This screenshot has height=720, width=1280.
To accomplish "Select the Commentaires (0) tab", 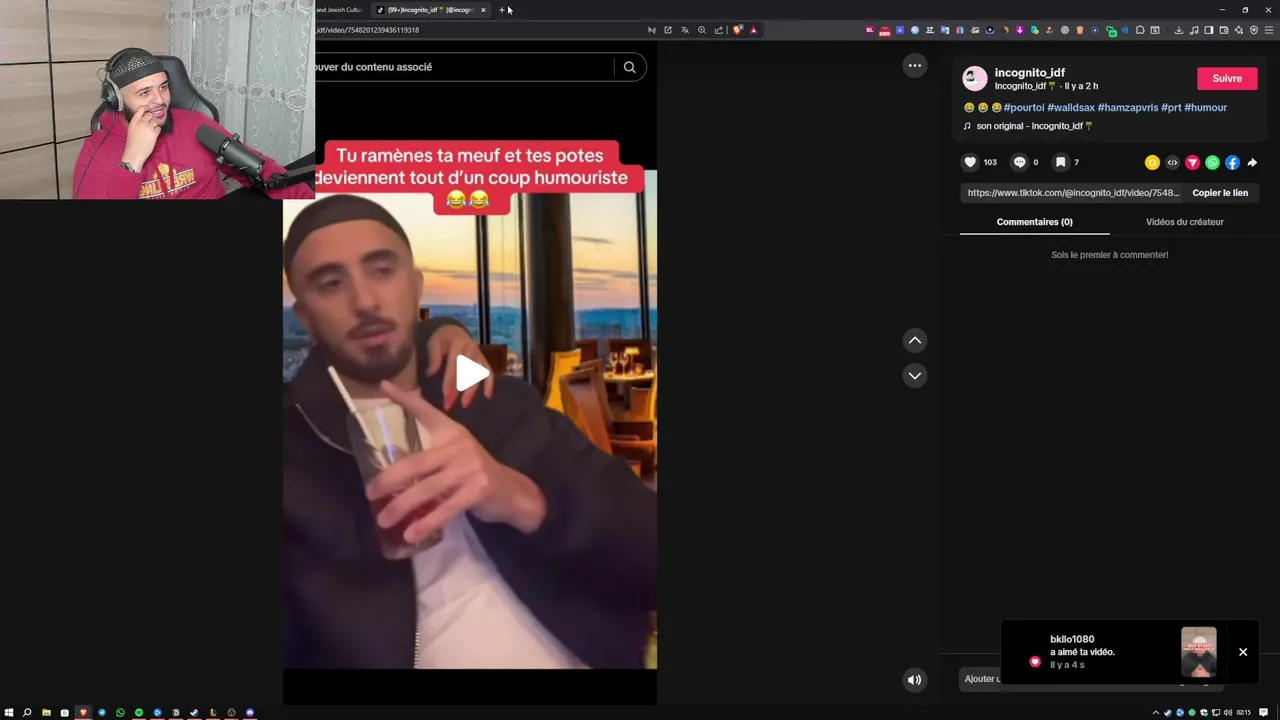I will point(1034,222).
